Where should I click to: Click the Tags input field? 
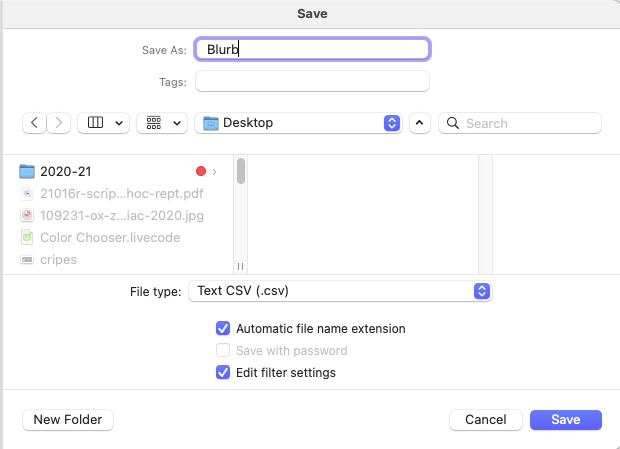[x=312, y=81]
